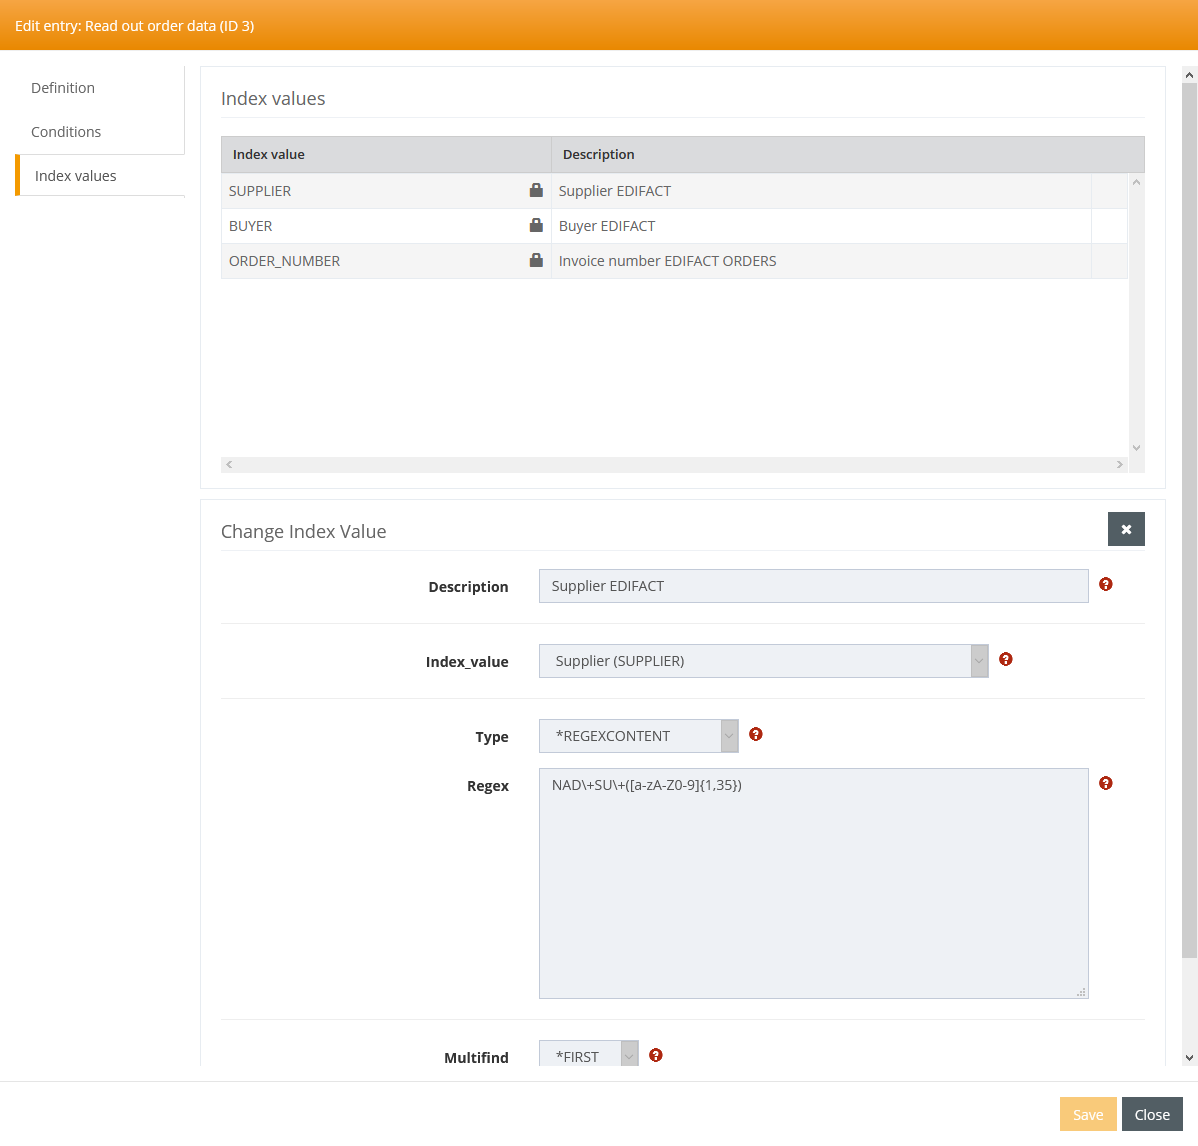The height and width of the screenshot is (1146, 1198).
Task: Expand the Index_value Supplier dropdown
Action: coord(979,661)
